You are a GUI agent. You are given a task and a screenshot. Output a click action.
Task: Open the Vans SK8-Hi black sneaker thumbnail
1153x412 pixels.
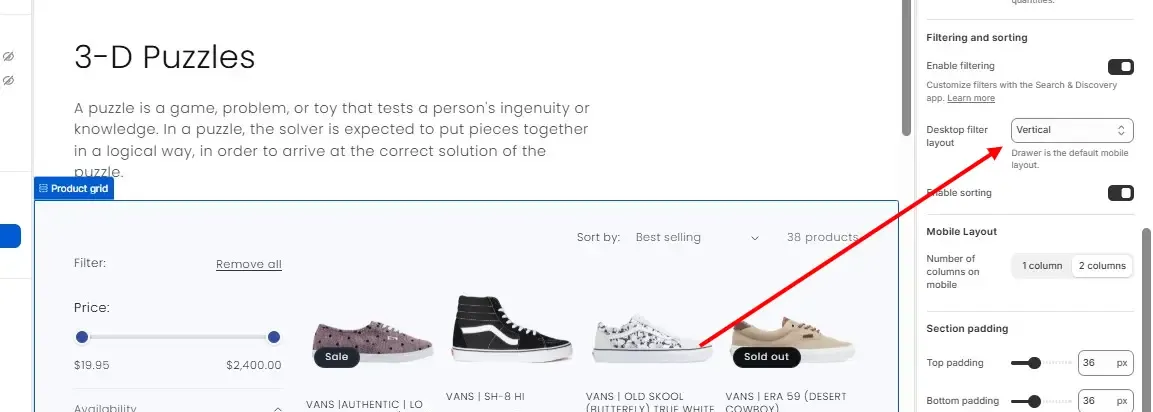pos(512,328)
